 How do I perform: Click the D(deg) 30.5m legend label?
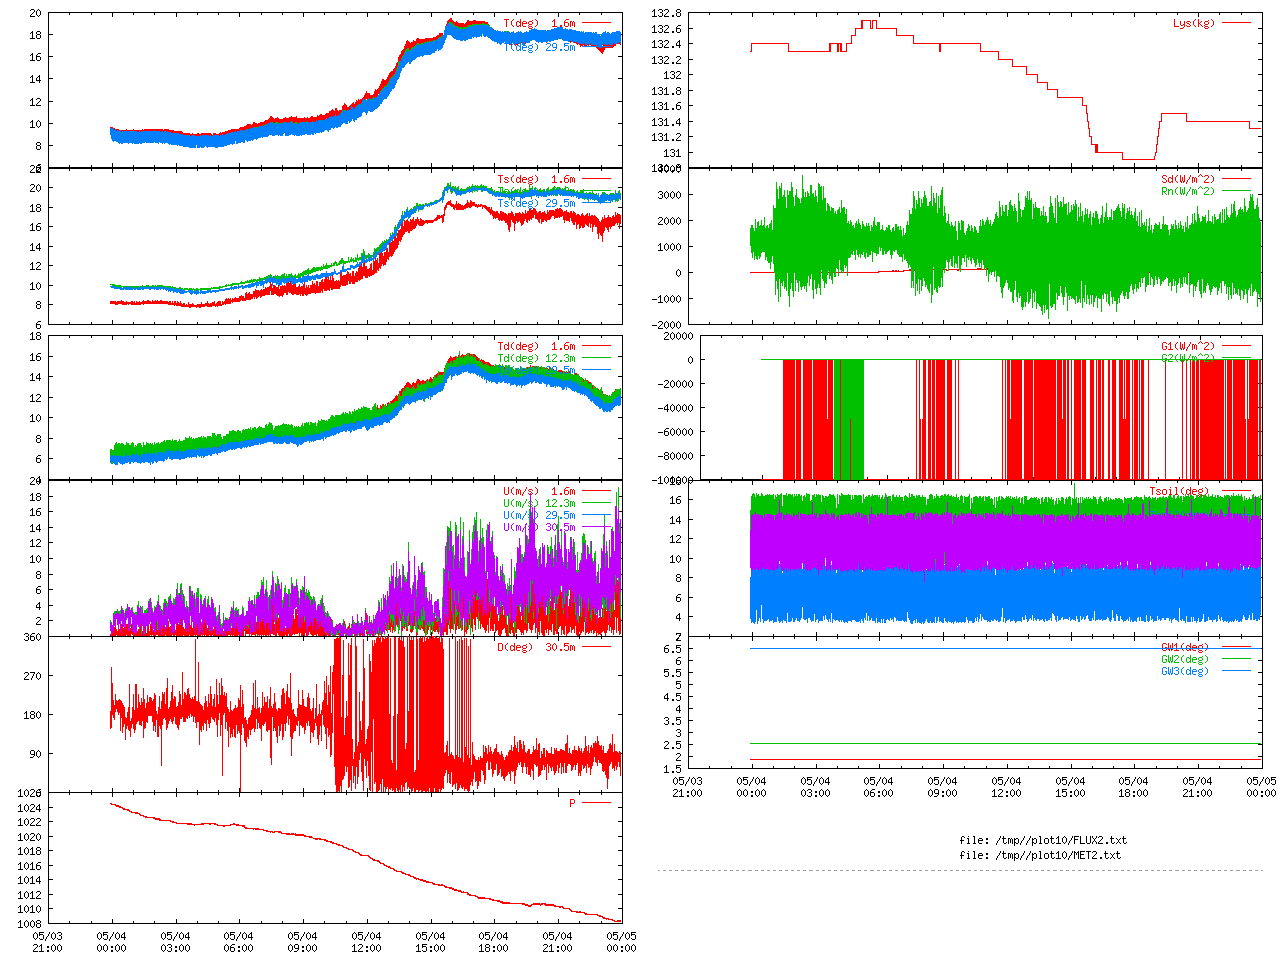click(x=536, y=647)
